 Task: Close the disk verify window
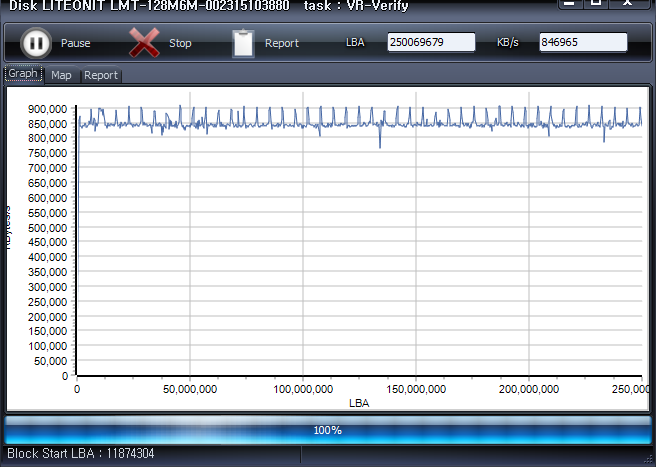(629, 4)
